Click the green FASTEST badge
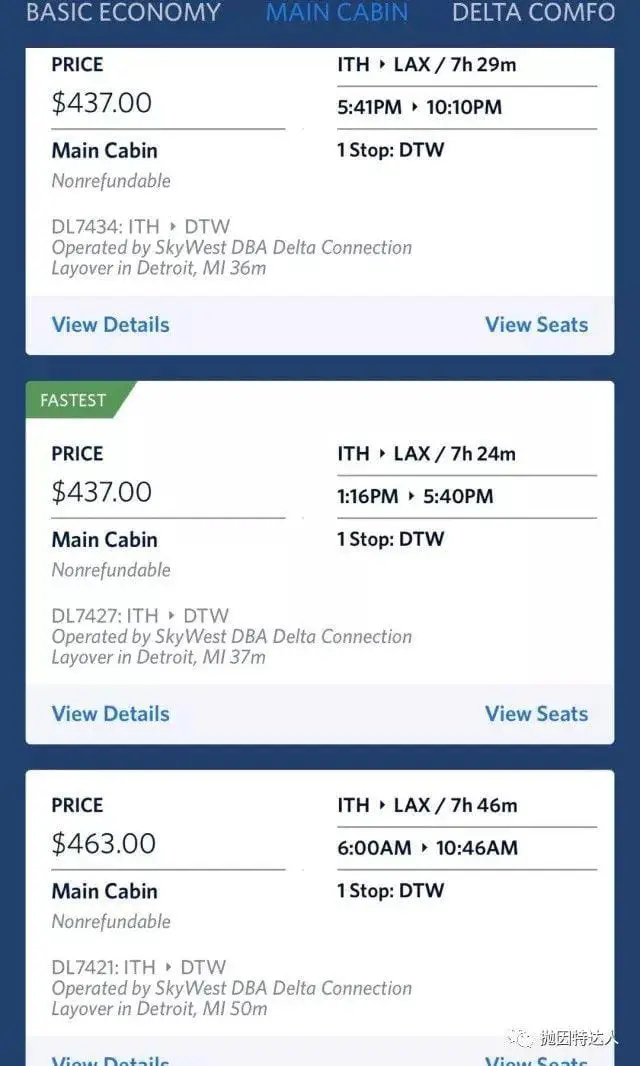The width and height of the screenshot is (640, 1066). [x=74, y=400]
